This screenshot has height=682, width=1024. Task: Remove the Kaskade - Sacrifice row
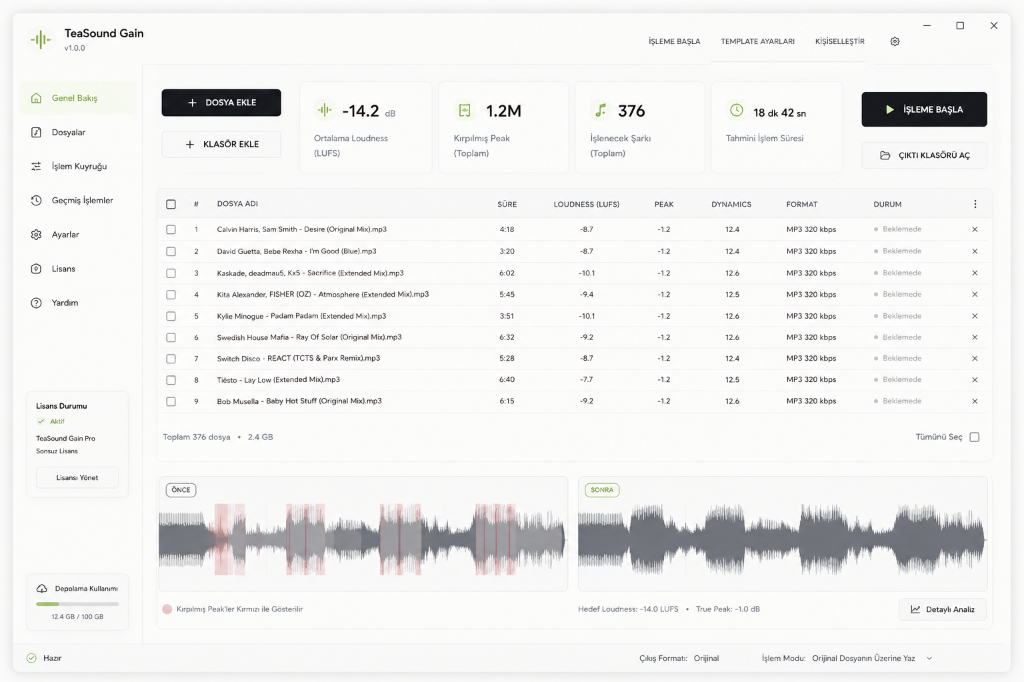pos(974,273)
